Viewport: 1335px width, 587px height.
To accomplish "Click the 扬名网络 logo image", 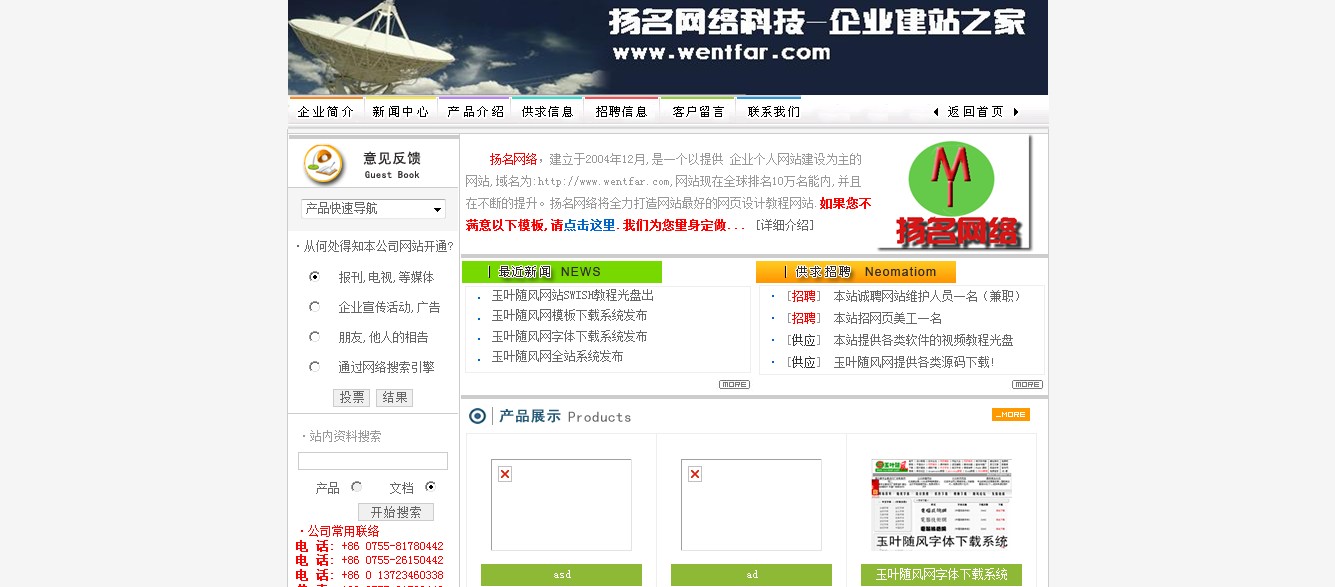I will [x=953, y=193].
